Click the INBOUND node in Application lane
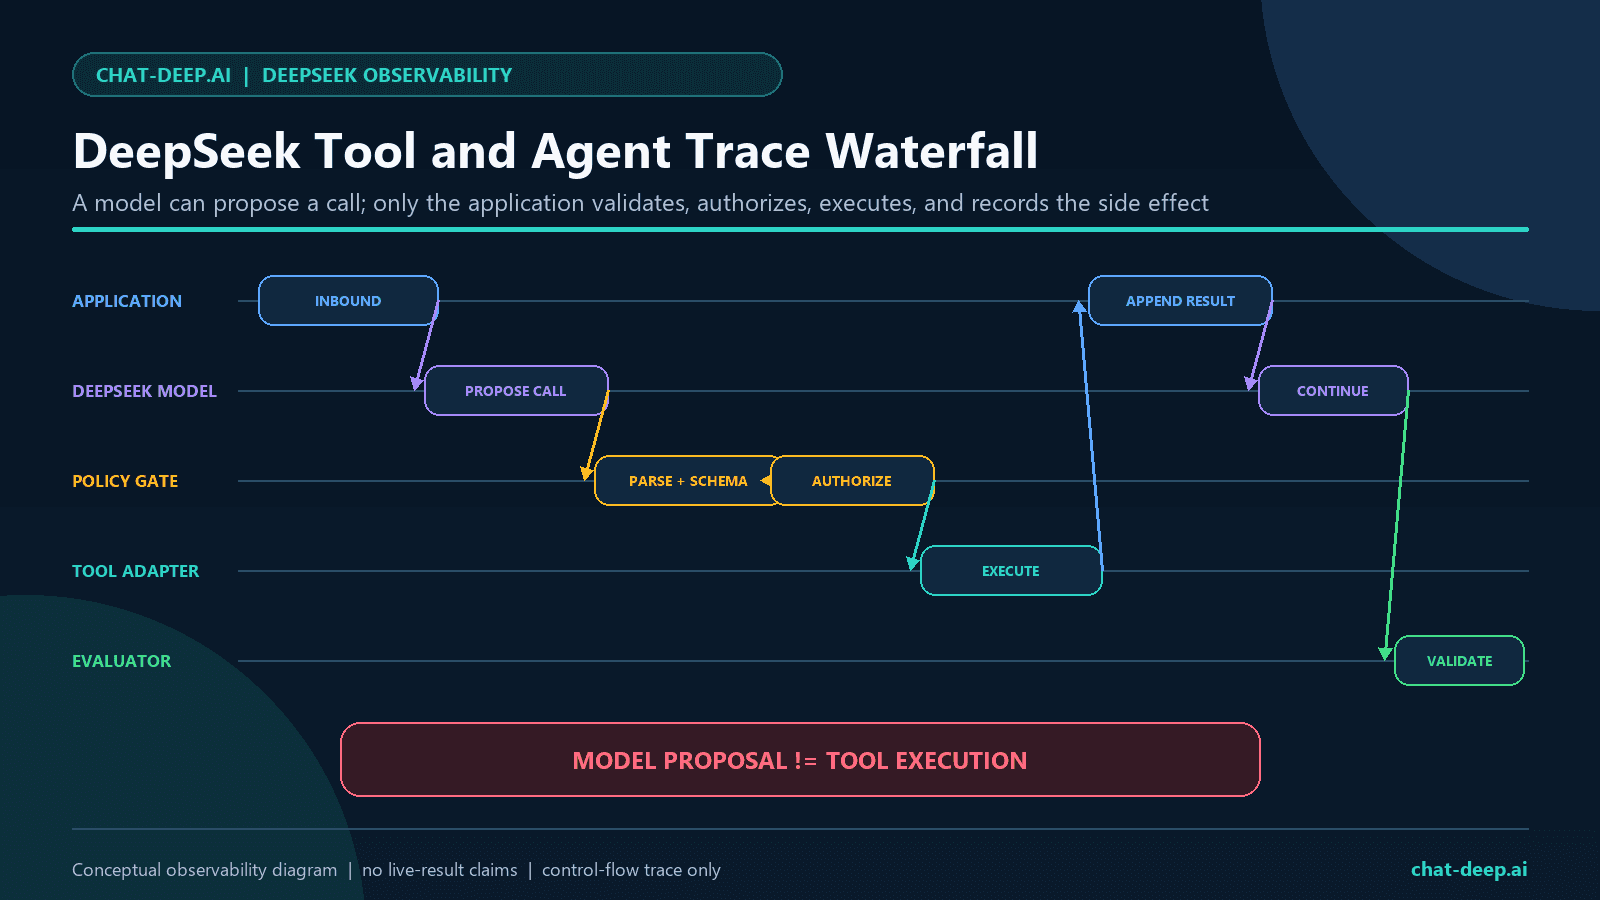Screen dimensions: 1600x900 click(x=348, y=301)
